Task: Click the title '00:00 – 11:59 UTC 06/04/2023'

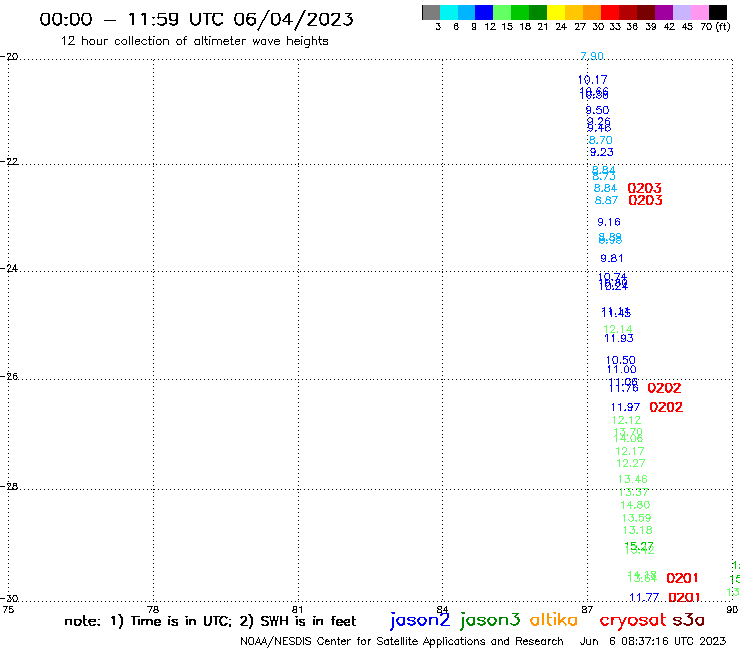Action: pos(196,19)
